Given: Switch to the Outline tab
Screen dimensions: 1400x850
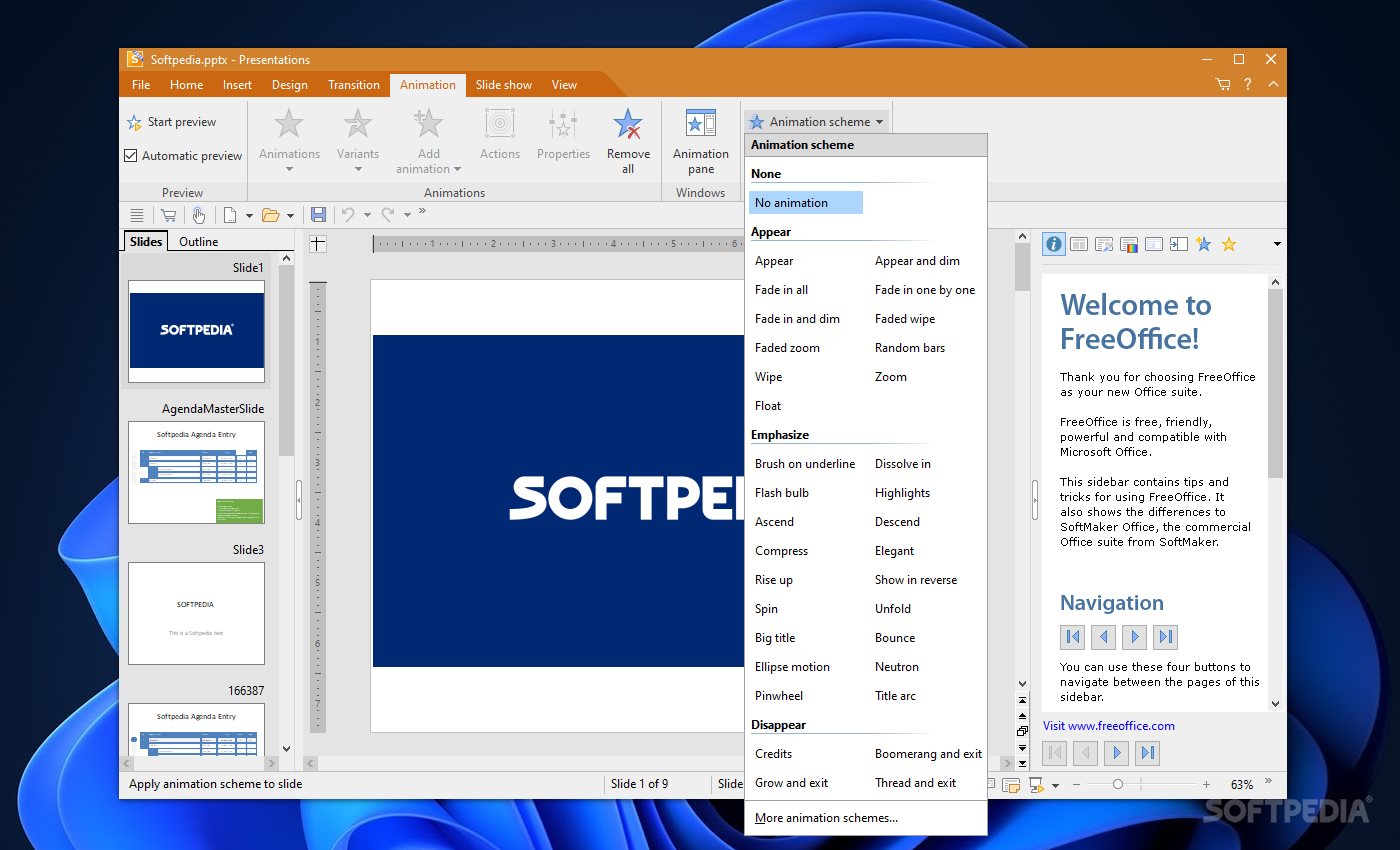Looking at the screenshot, I should (x=199, y=241).
